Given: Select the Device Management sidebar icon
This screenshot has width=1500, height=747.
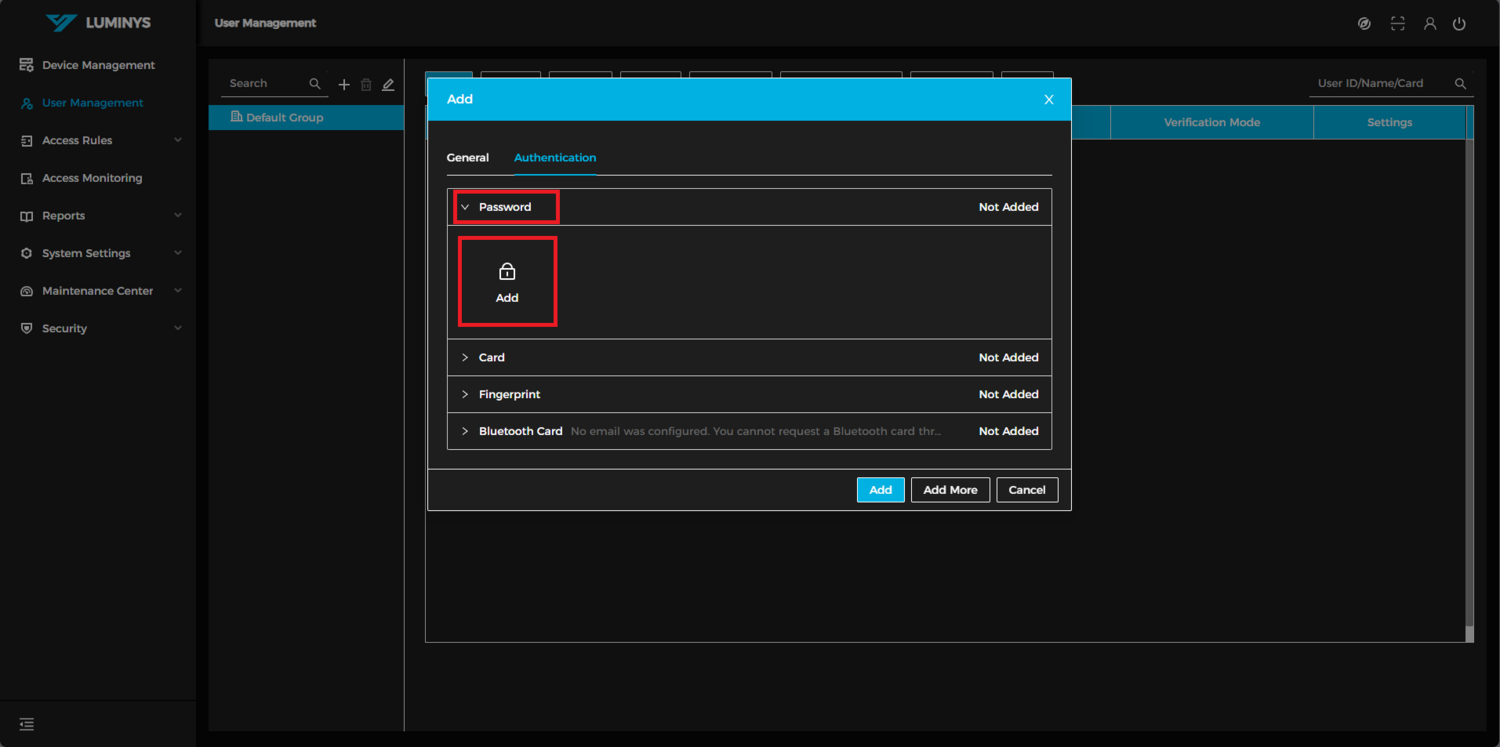Looking at the screenshot, I should tap(25, 64).
